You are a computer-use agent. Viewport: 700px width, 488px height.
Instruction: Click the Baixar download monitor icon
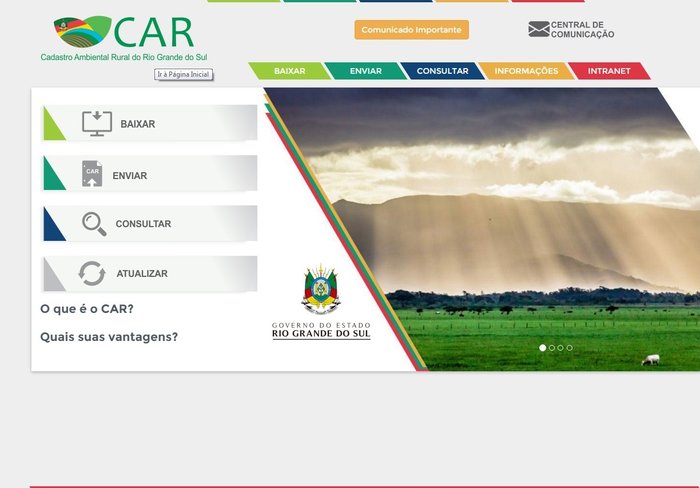pos(97,124)
